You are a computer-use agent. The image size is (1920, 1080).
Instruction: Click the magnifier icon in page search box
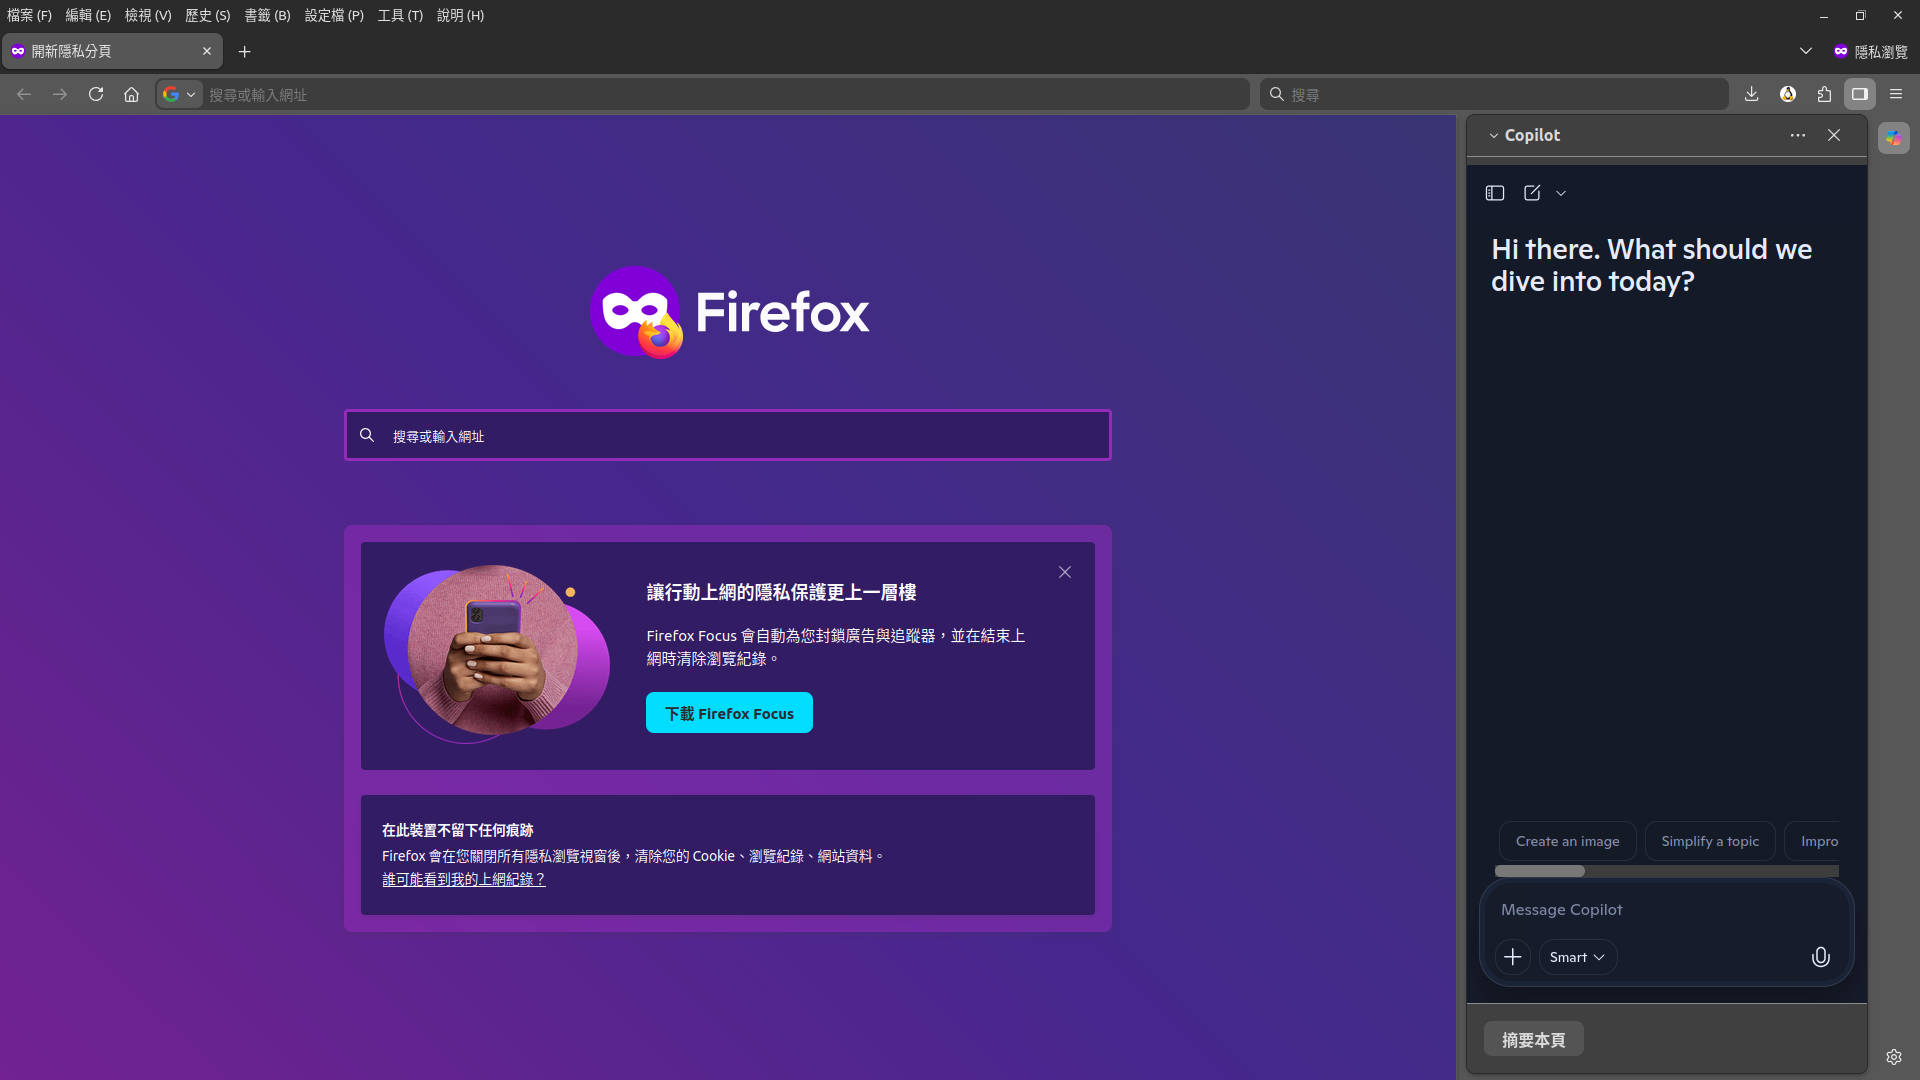point(367,435)
